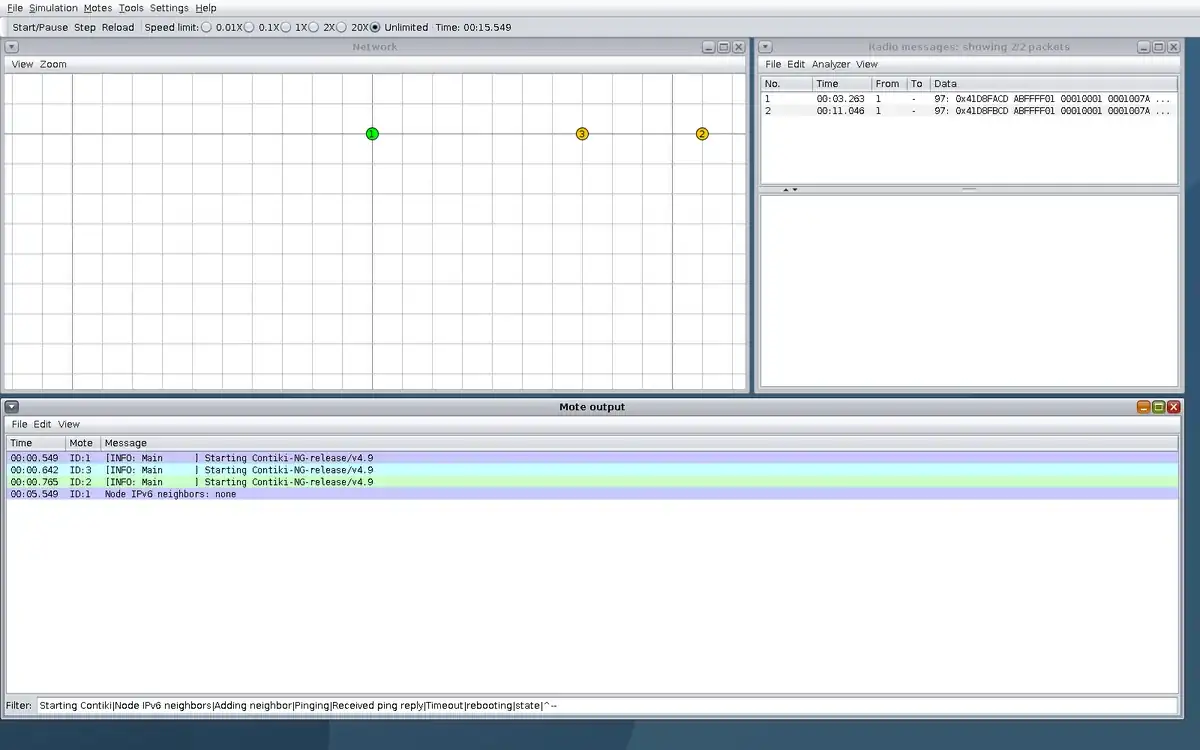1200x750 pixels.
Task: Select green mote 1 in the network
Action: pos(372,134)
